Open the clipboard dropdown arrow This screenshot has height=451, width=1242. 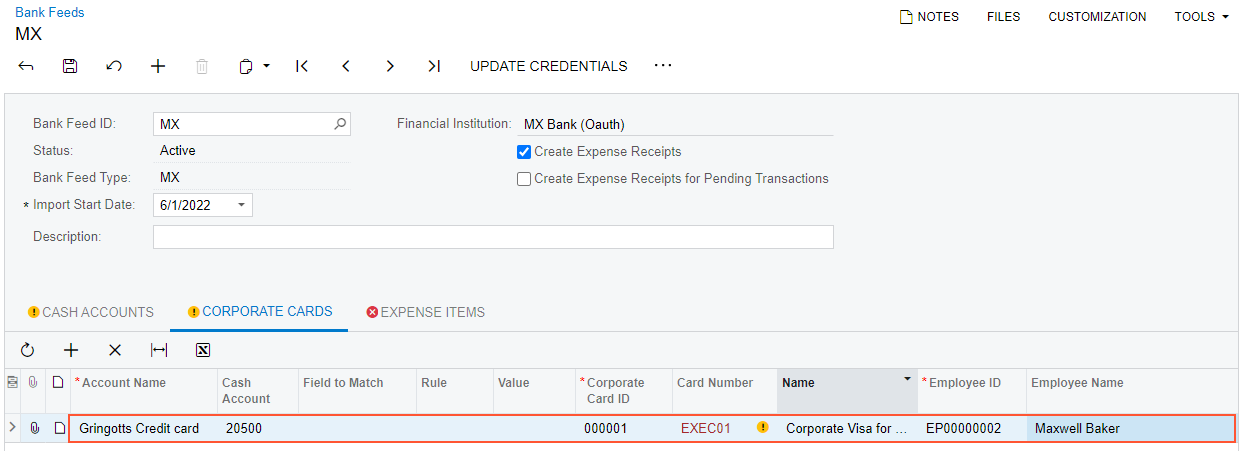pyautogui.click(x=267, y=67)
